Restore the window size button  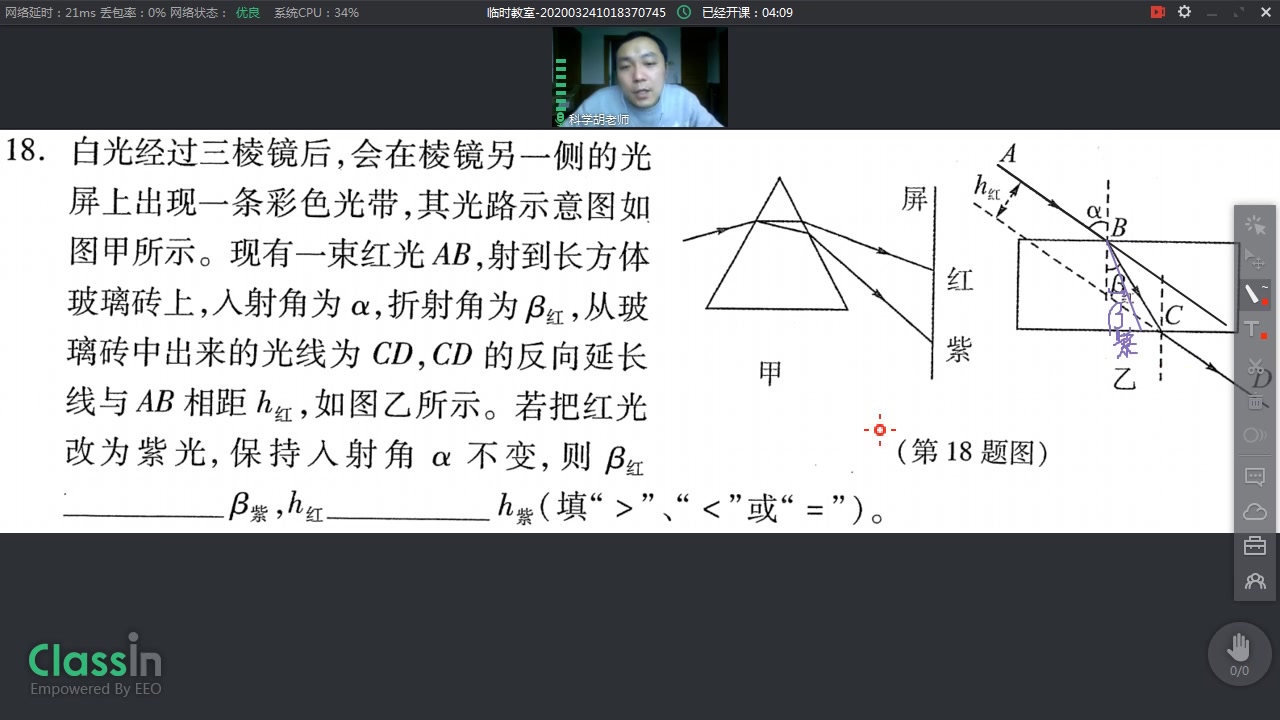[1238, 12]
